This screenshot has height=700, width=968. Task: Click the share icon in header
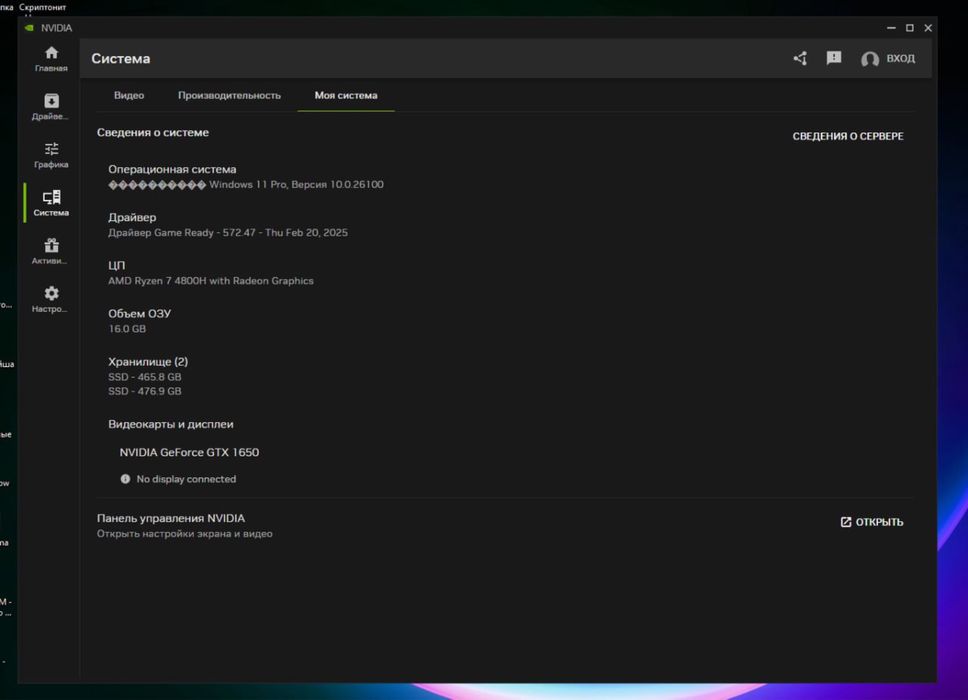(800, 59)
